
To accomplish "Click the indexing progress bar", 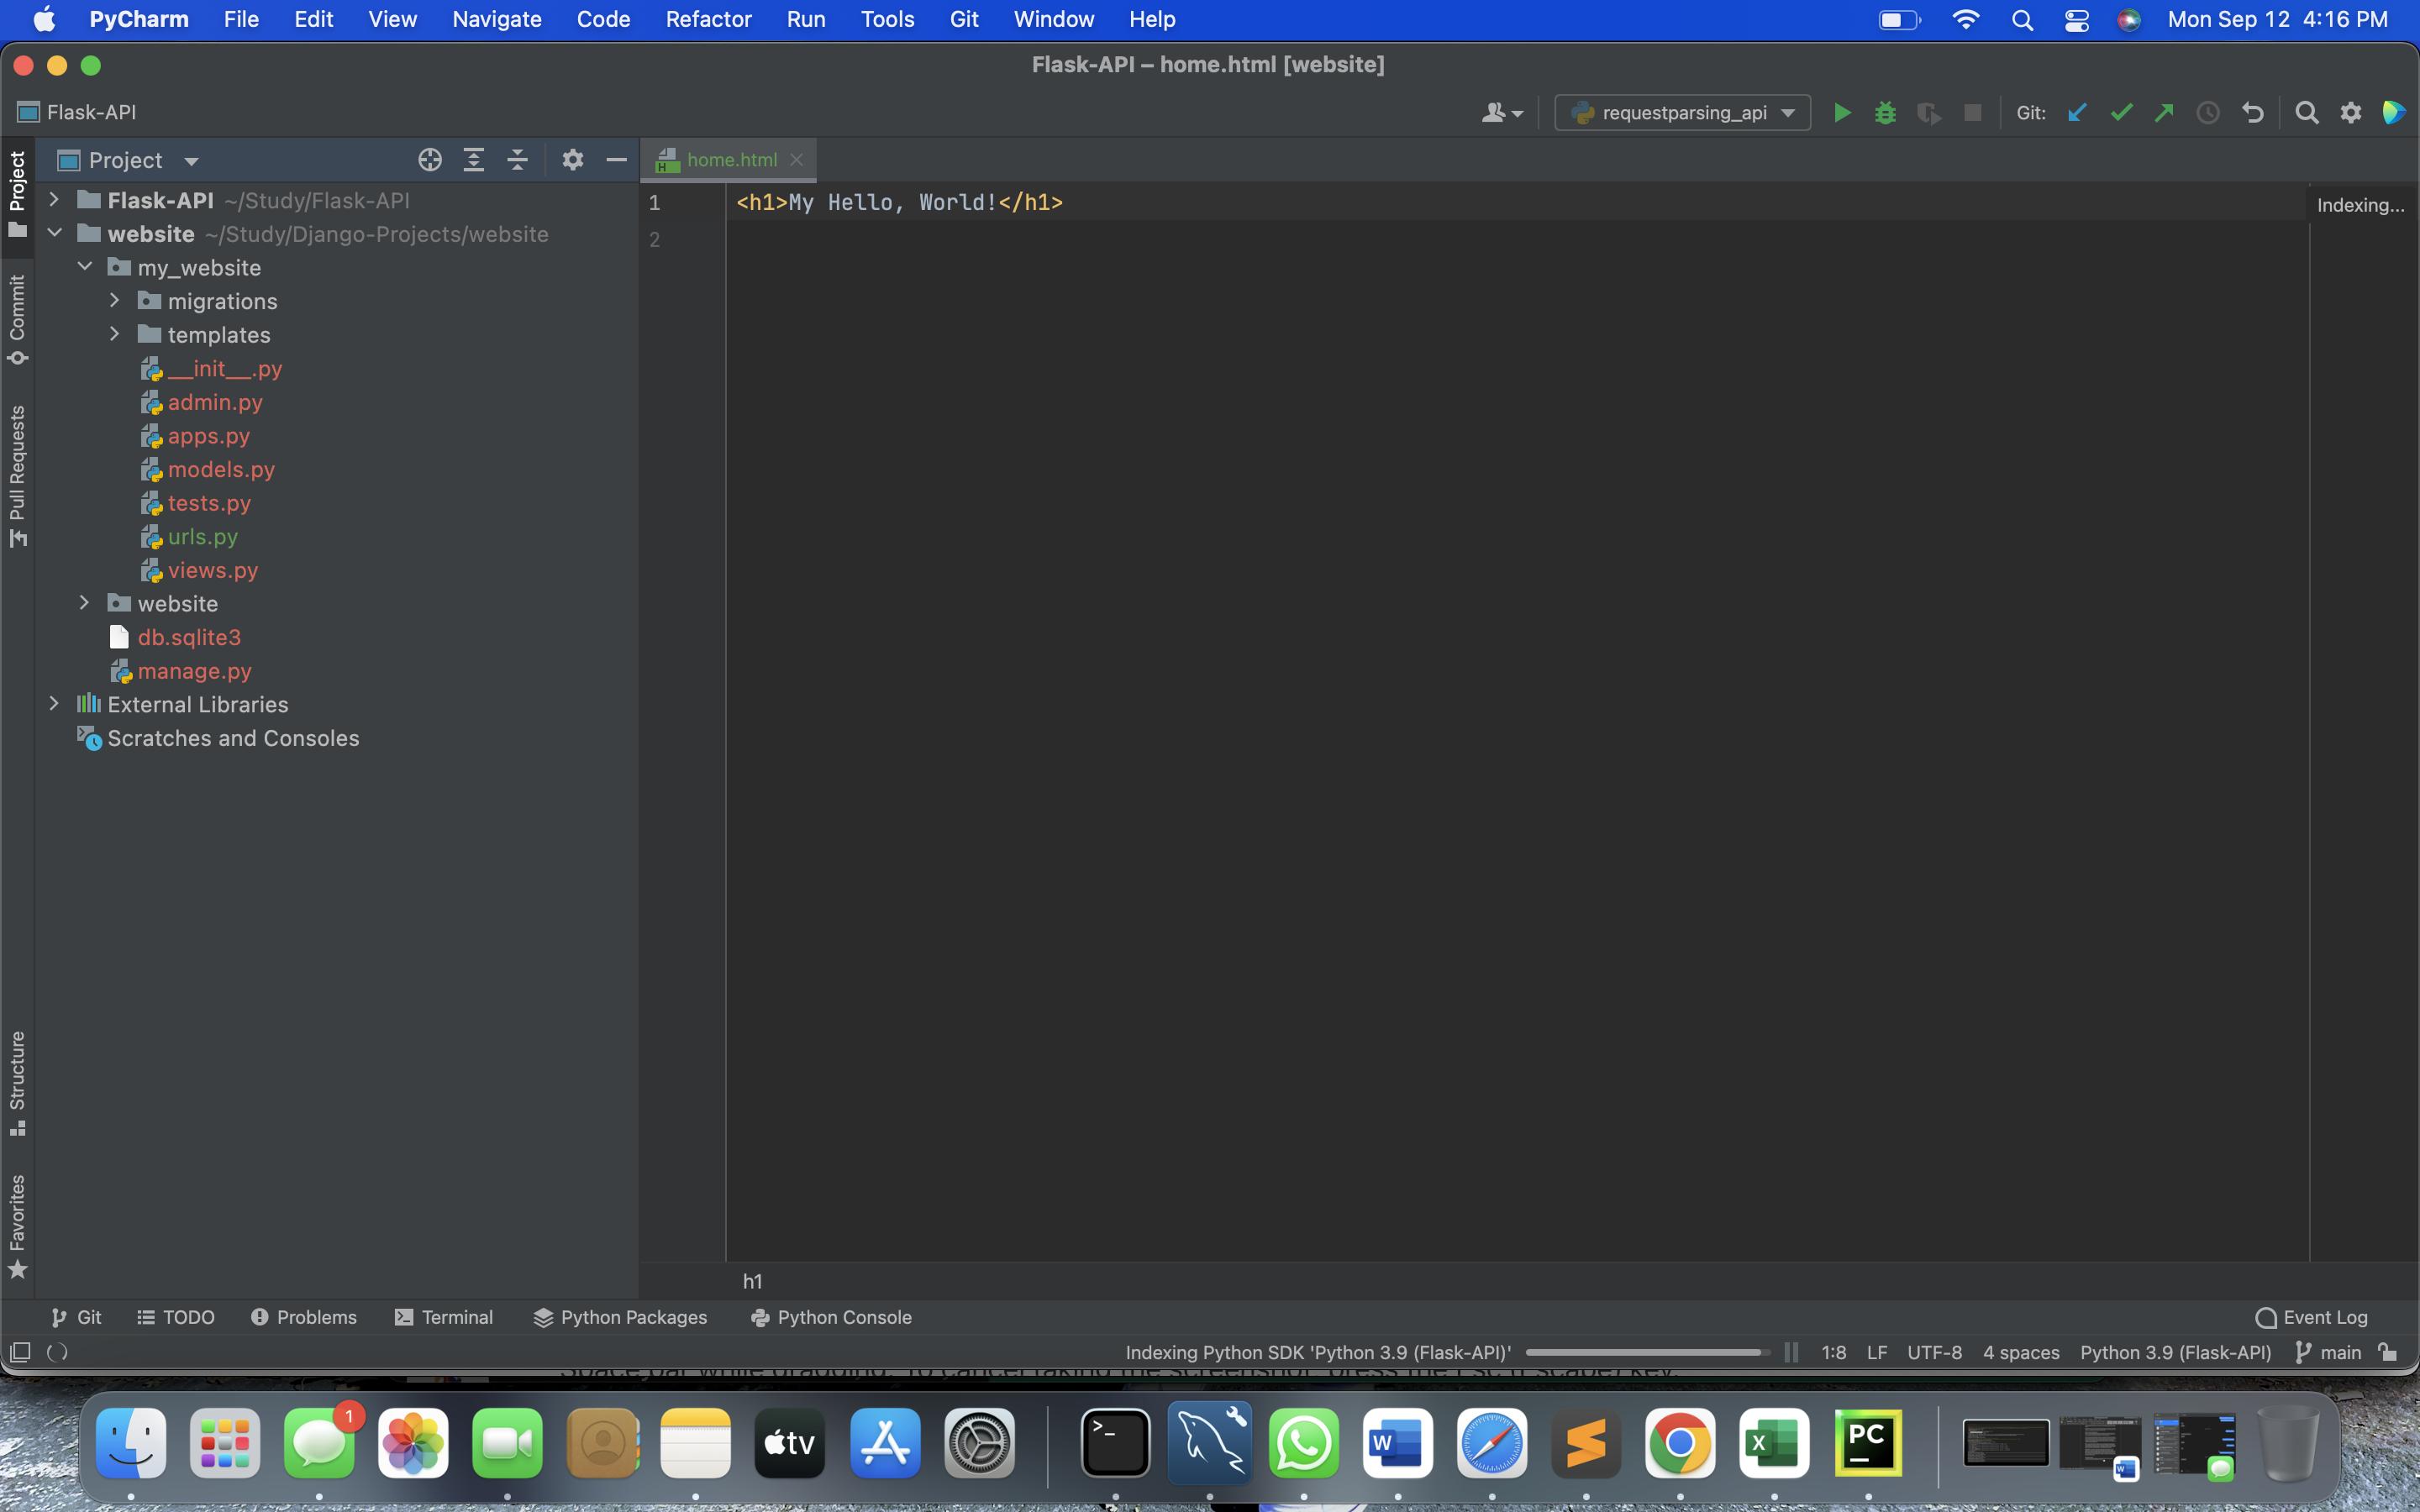I will (x=1643, y=1352).
